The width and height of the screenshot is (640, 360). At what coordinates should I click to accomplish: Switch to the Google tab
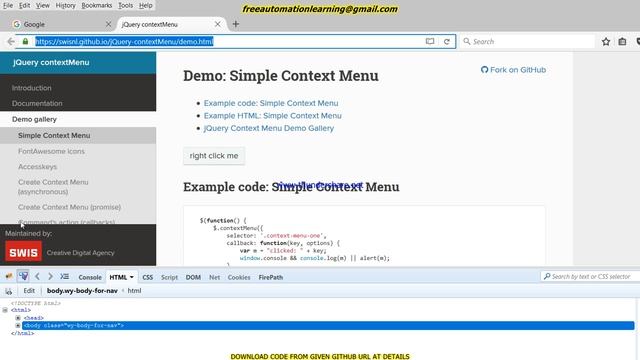click(x=61, y=24)
